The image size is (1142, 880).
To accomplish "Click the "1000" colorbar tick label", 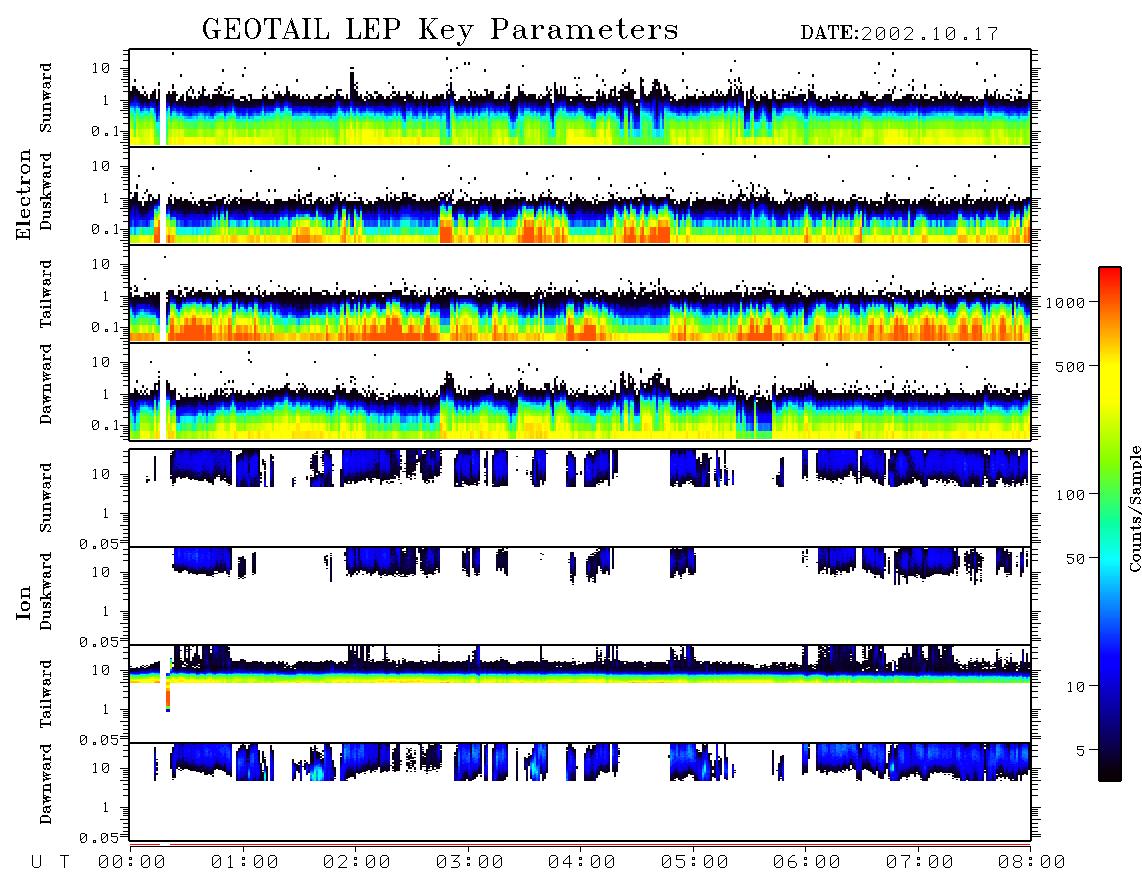I will coord(1065,303).
